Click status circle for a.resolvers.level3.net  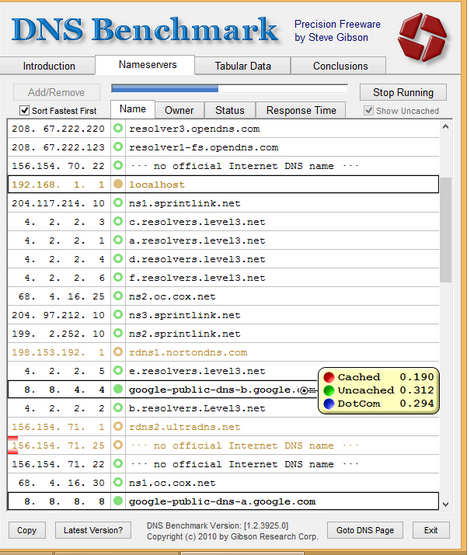tap(118, 240)
